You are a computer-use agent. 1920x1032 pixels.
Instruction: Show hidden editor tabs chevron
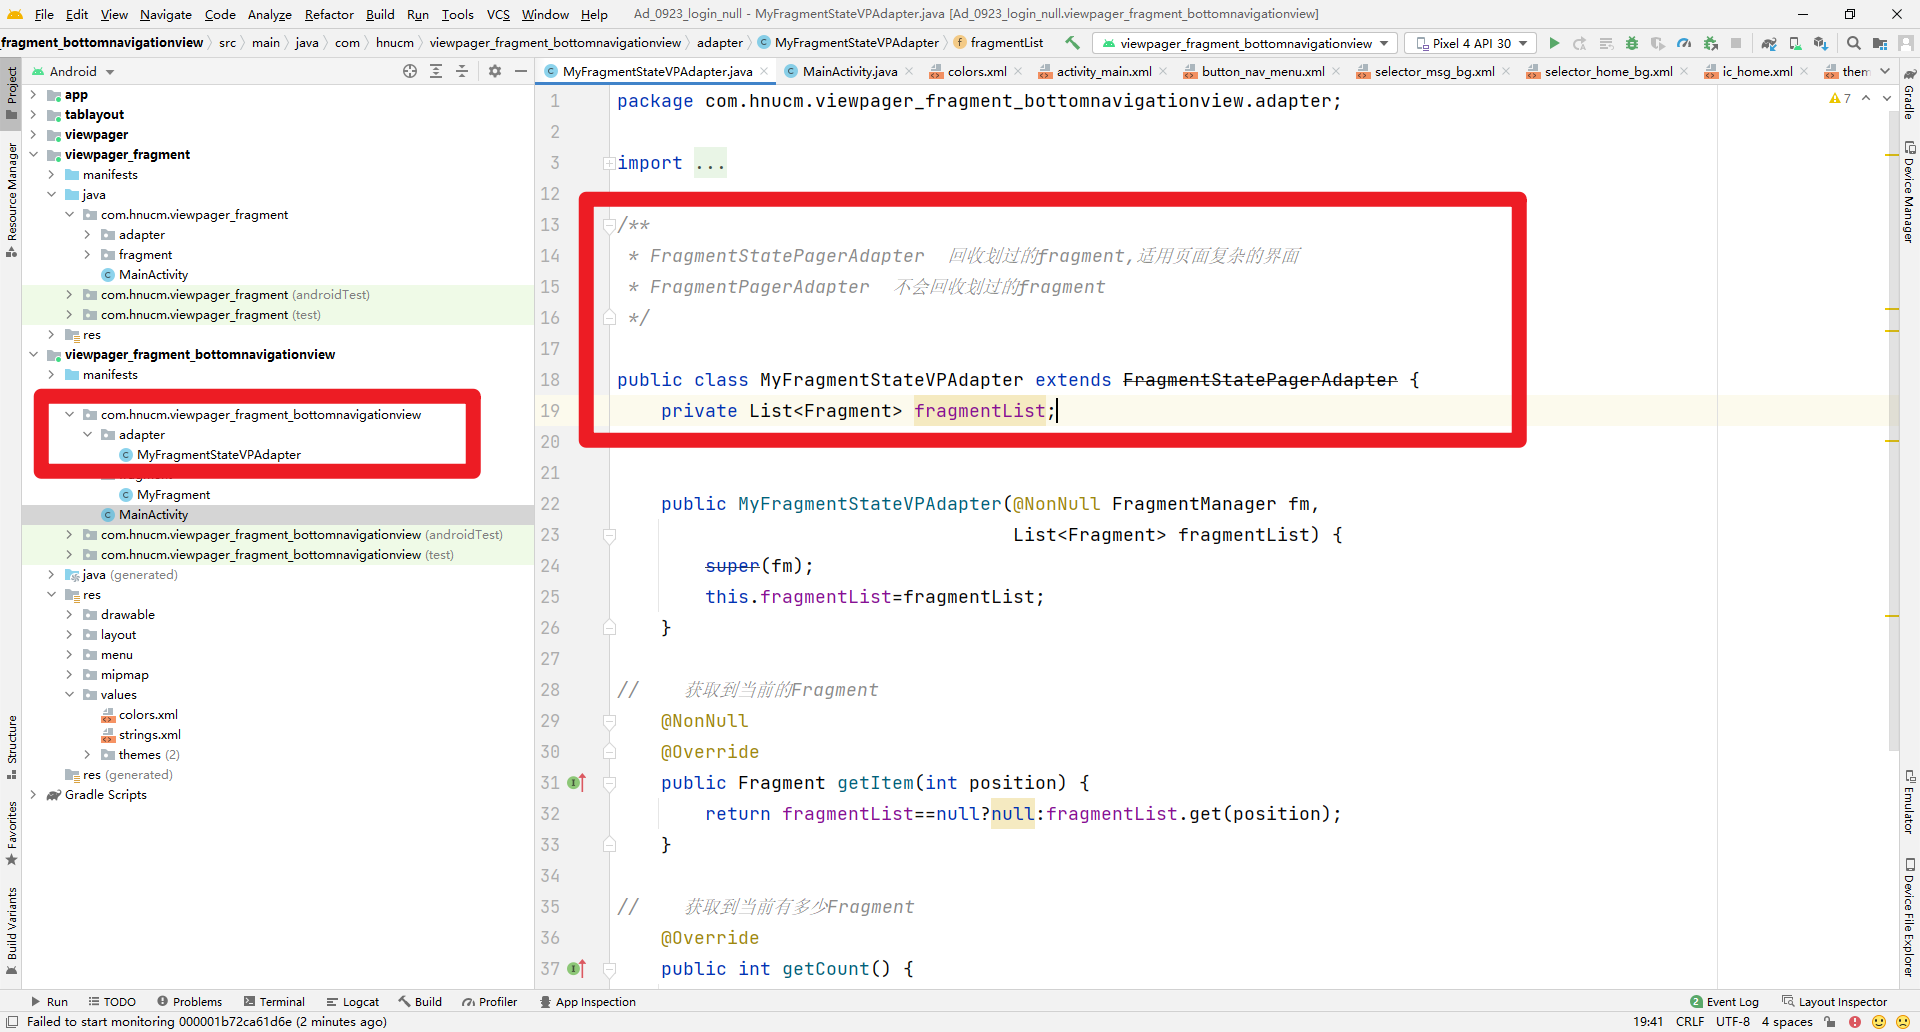[1885, 71]
